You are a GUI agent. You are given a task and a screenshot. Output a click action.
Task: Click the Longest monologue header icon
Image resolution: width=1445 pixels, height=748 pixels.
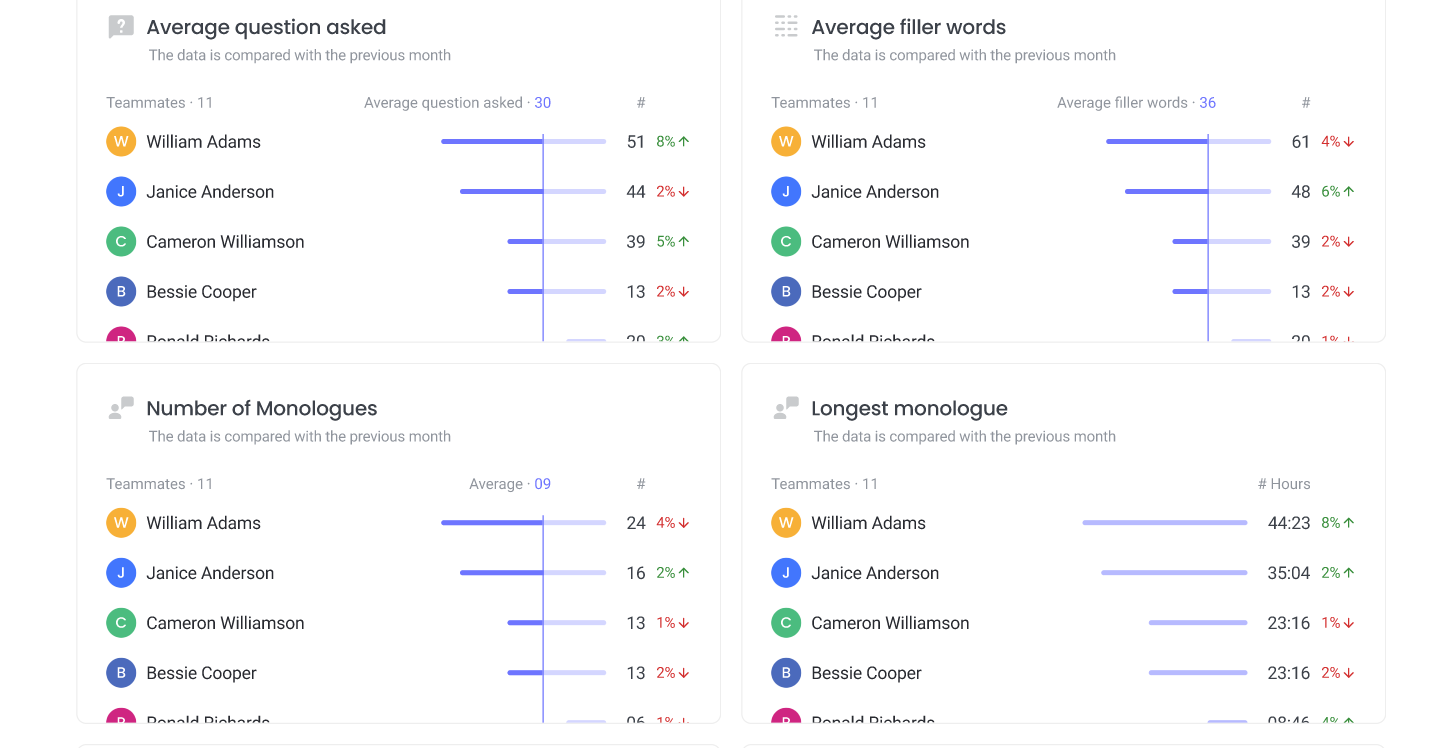coord(786,407)
